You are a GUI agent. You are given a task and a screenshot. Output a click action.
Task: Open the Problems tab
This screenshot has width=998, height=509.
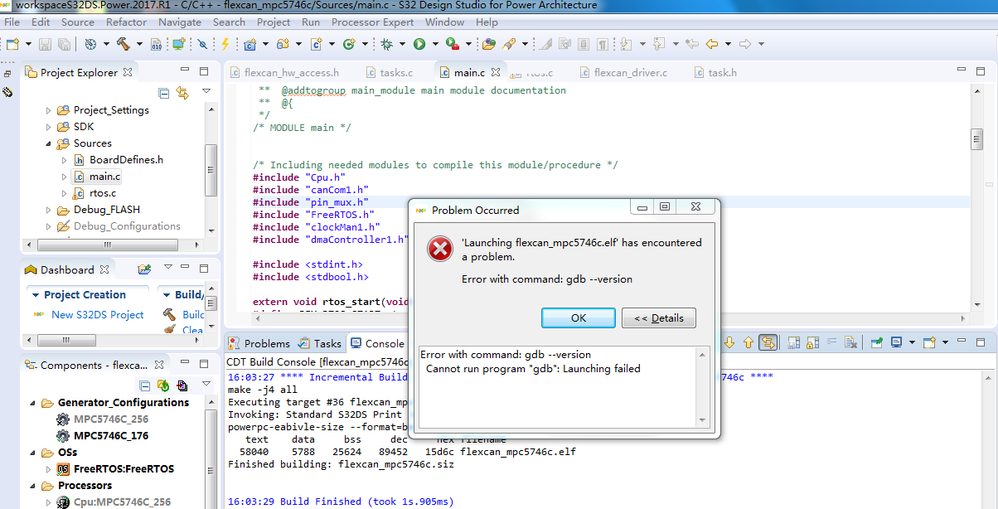coord(259,344)
